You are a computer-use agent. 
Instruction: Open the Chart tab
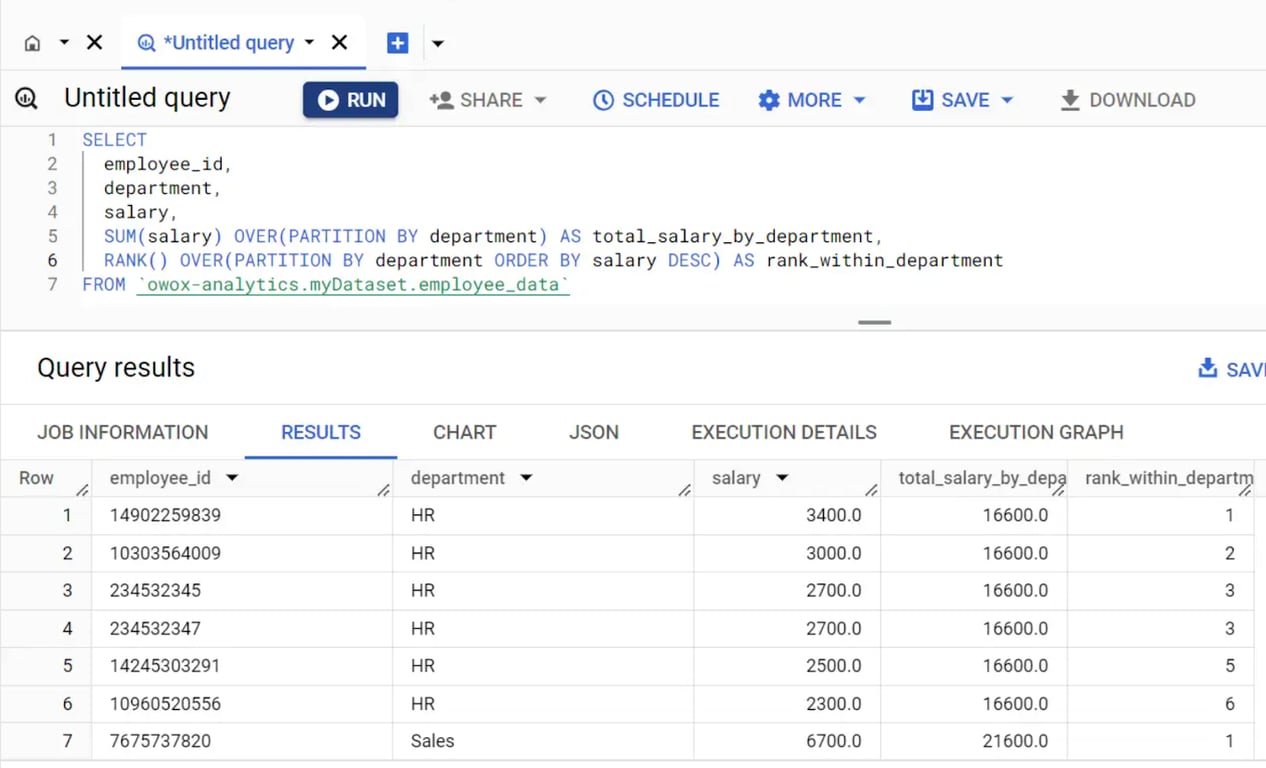[464, 432]
